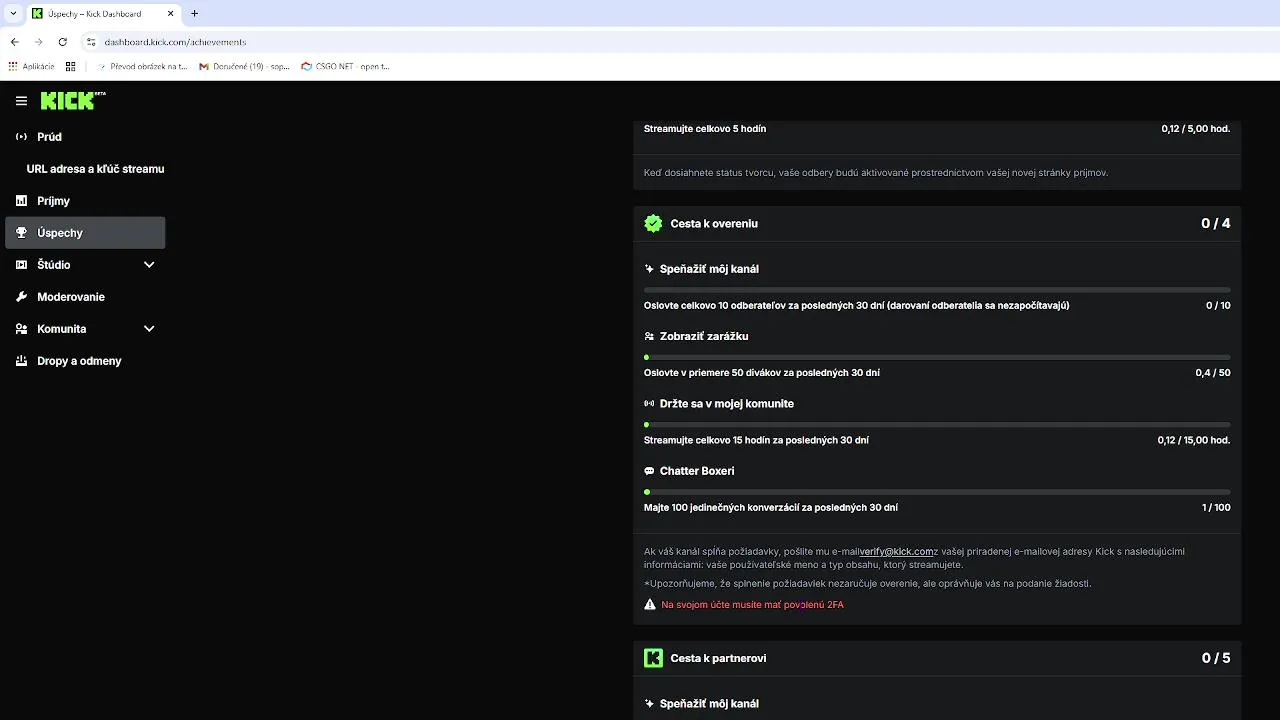Go back with the browser back arrow
The width and height of the screenshot is (1280, 720).
[x=14, y=42]
